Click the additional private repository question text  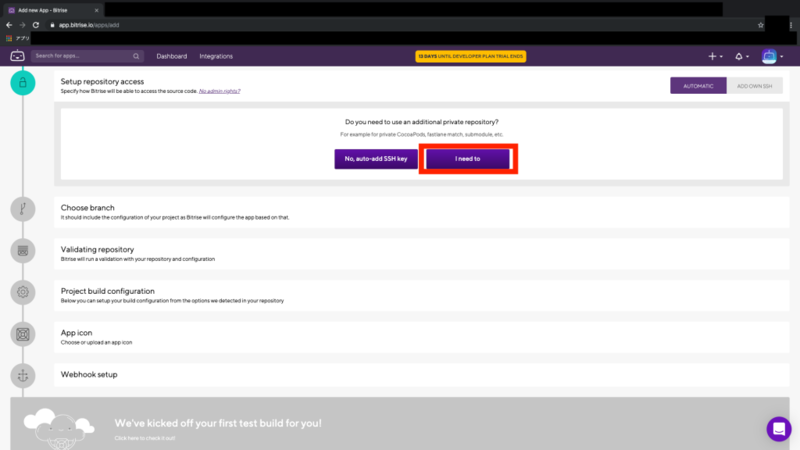coord(421,122)
